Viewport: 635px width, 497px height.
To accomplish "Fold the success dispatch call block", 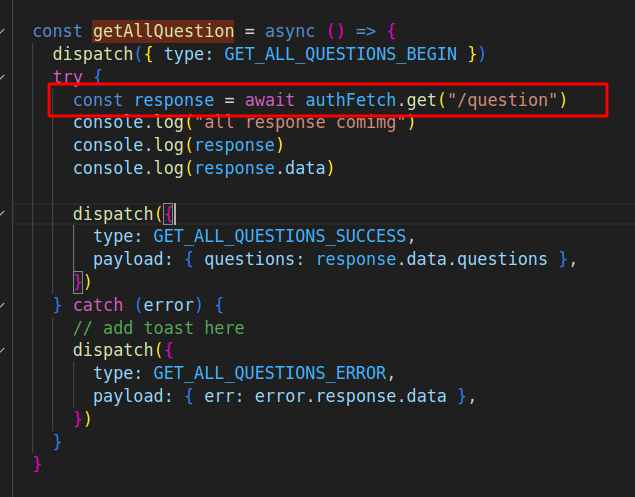I will click(x=4, y=214).
